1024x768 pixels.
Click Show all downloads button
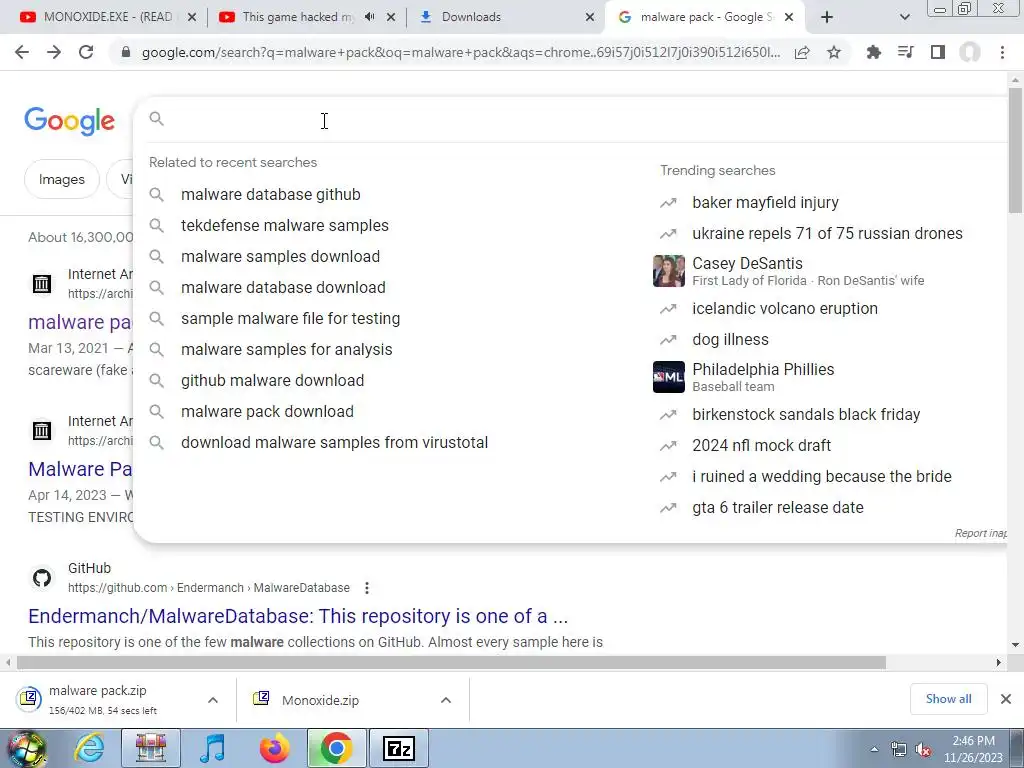tap(948, 699)
